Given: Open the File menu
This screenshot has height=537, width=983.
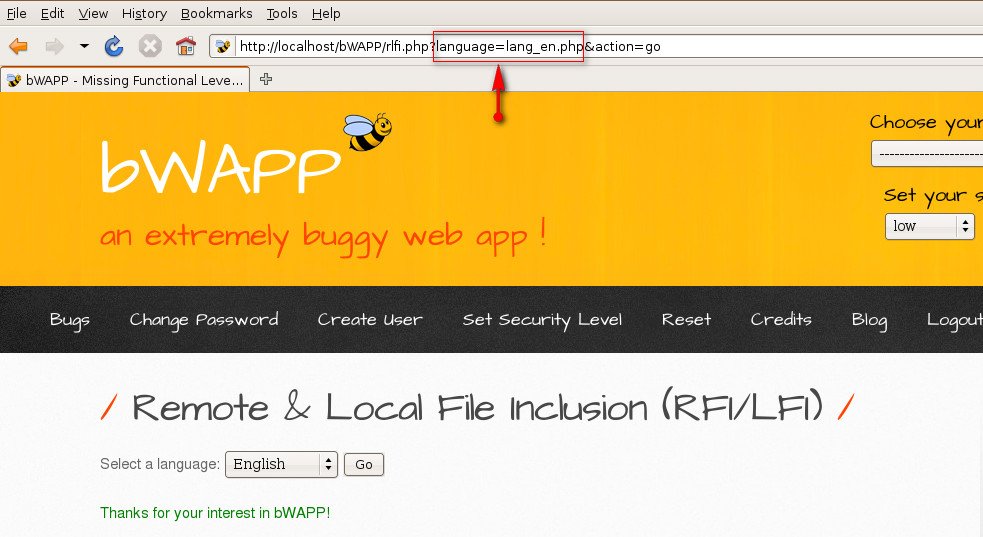Looking at the screenshot, I should (x=16, y=13).
